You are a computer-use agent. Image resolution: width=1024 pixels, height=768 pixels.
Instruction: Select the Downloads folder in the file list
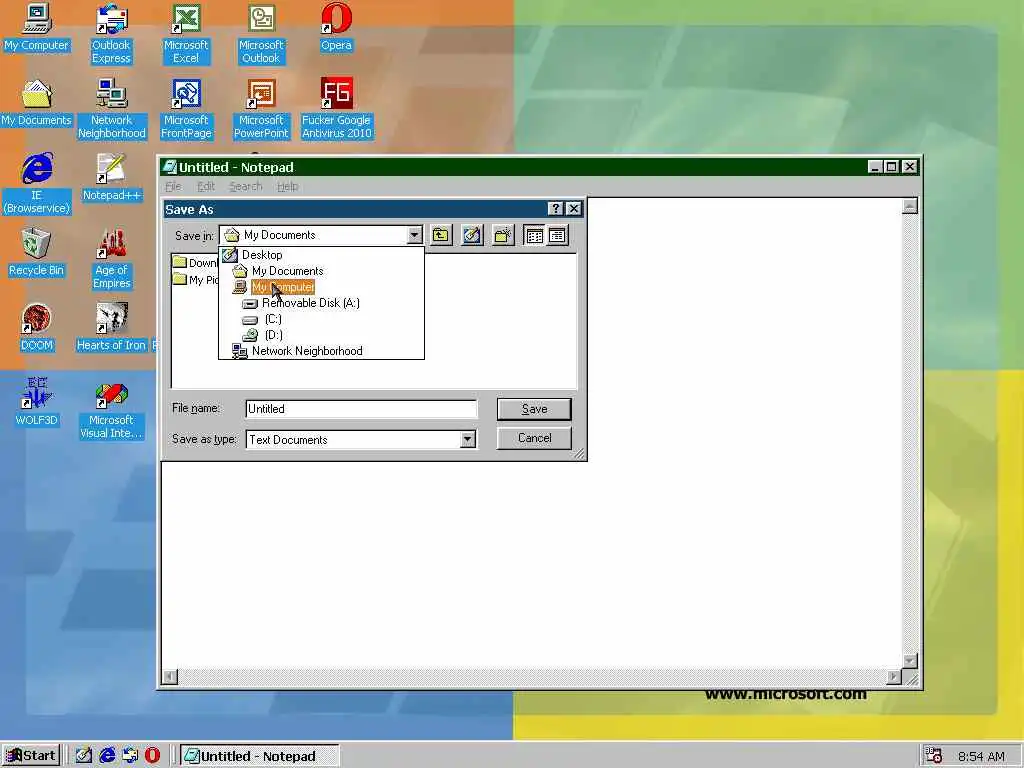[x=195, y=263]
